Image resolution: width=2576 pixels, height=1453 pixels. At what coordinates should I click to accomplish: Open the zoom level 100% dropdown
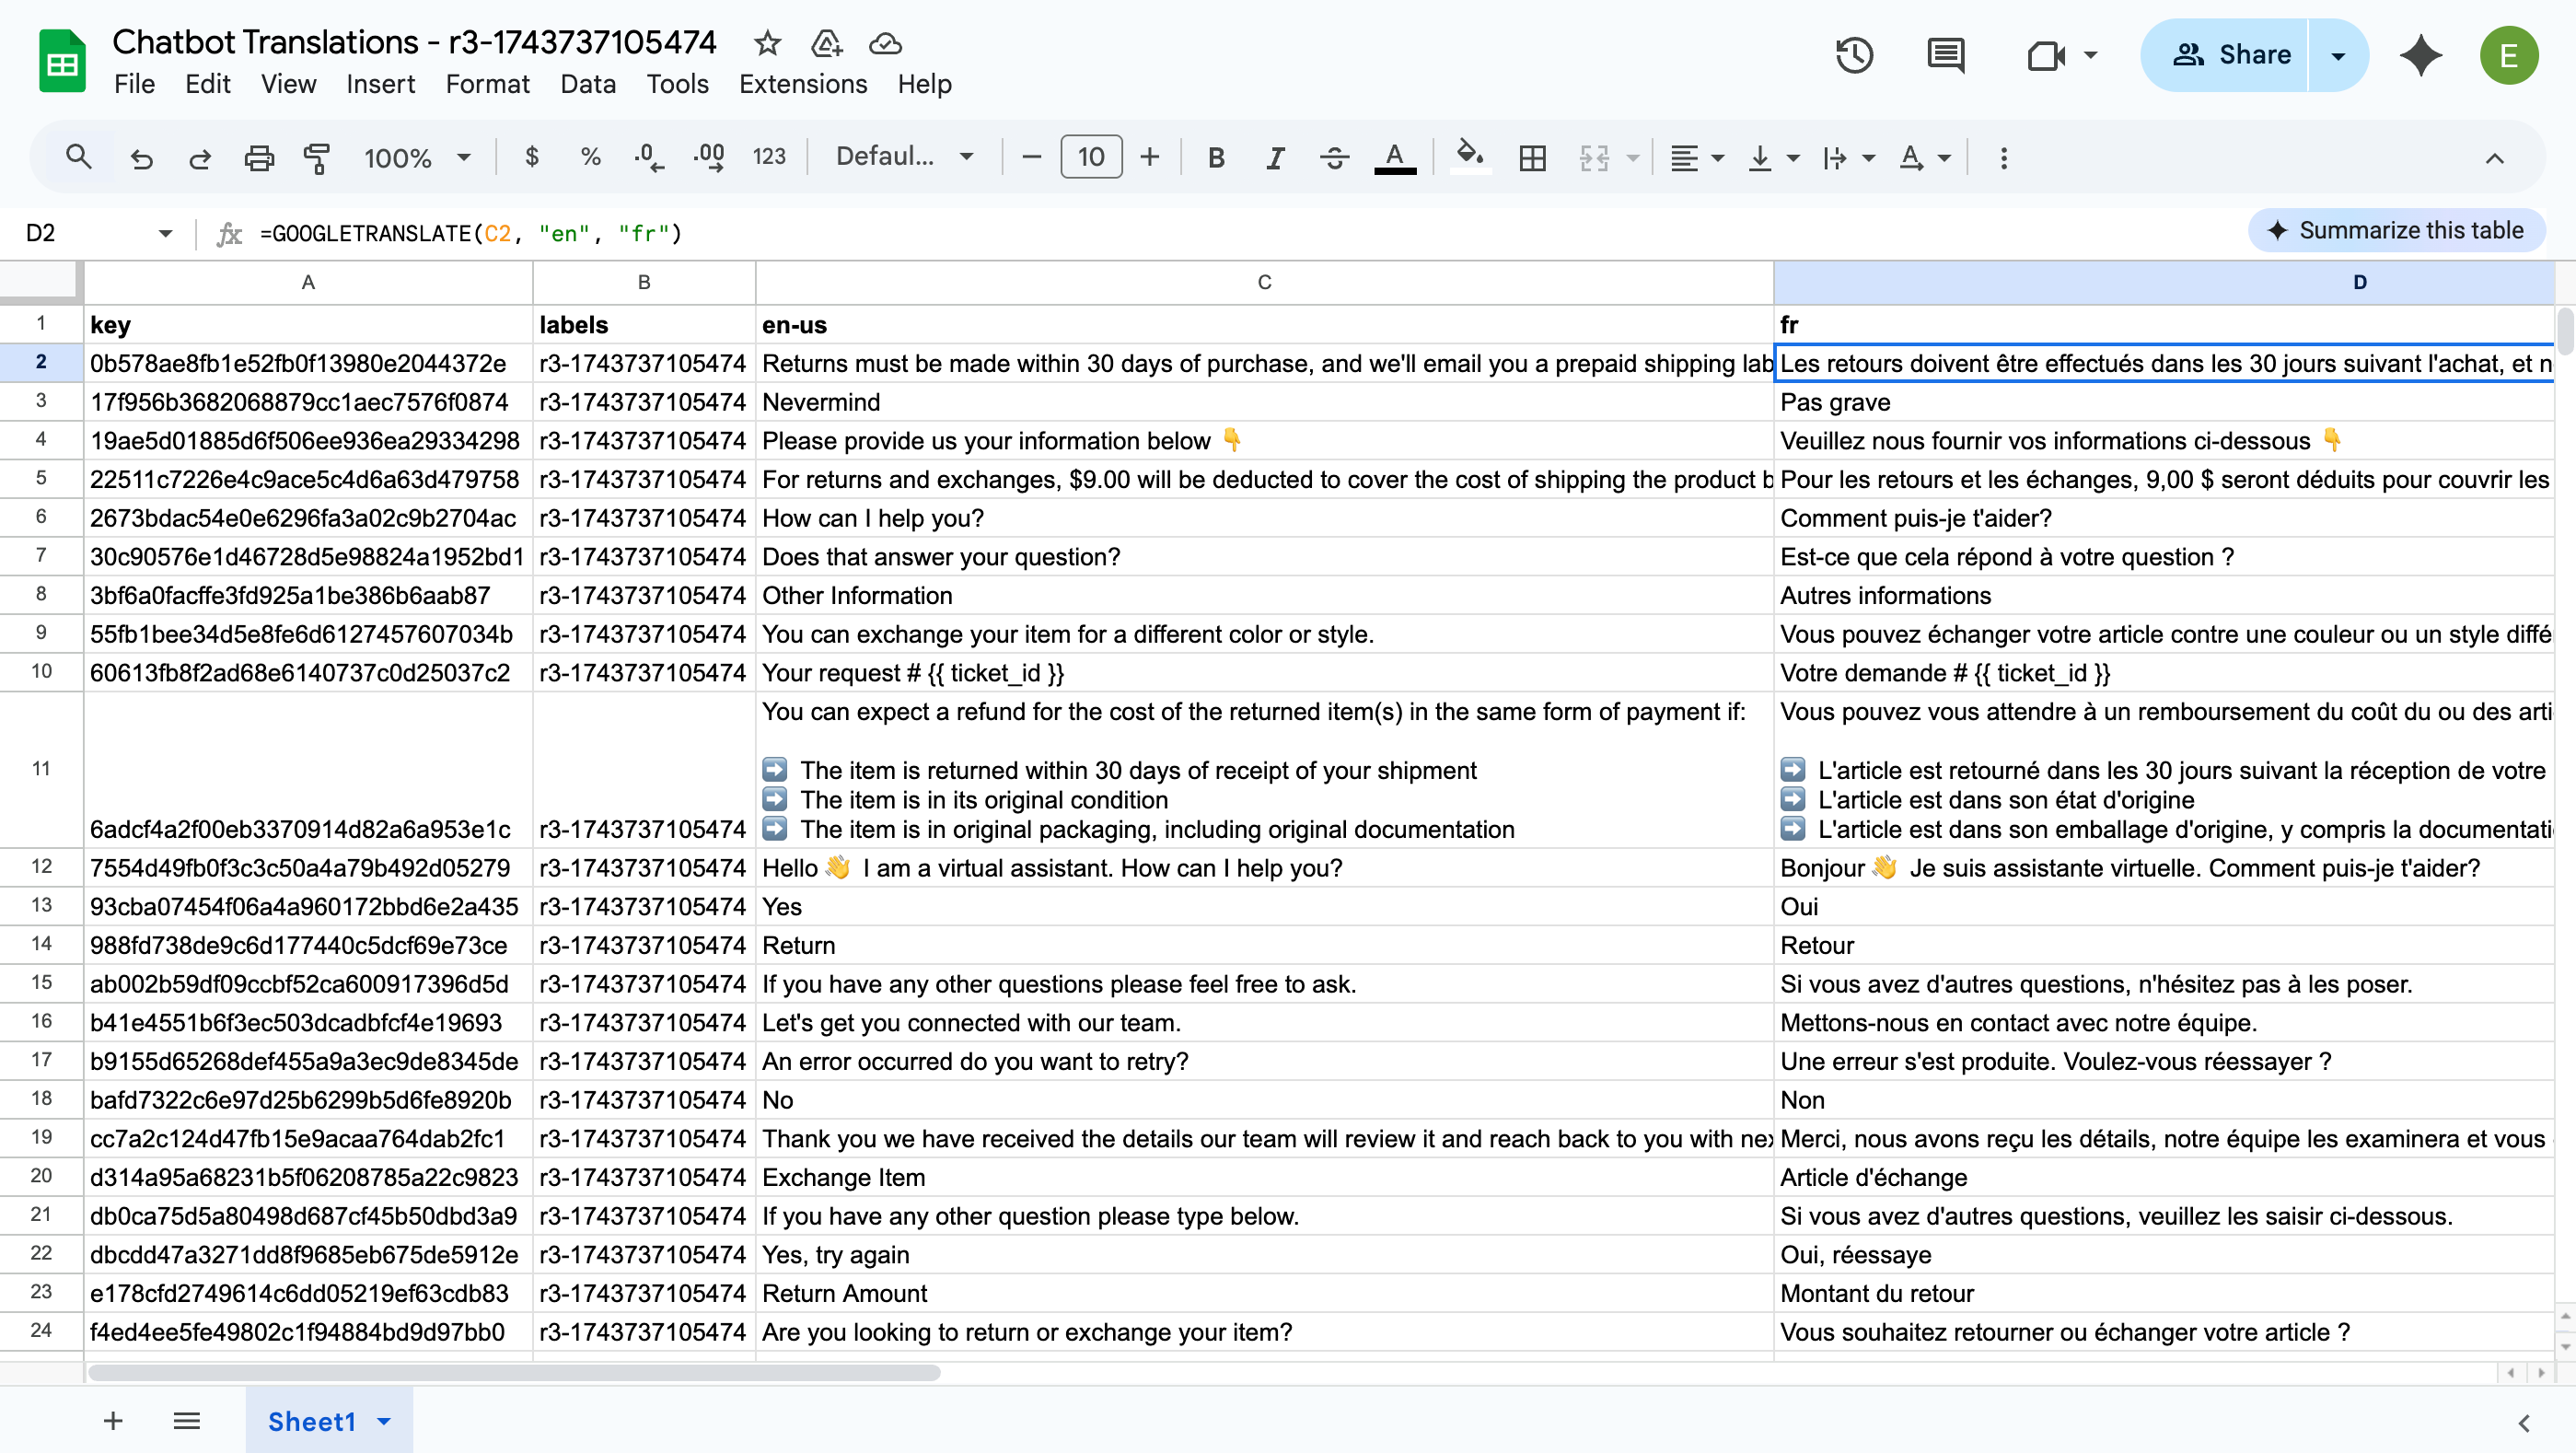(417, 157)
